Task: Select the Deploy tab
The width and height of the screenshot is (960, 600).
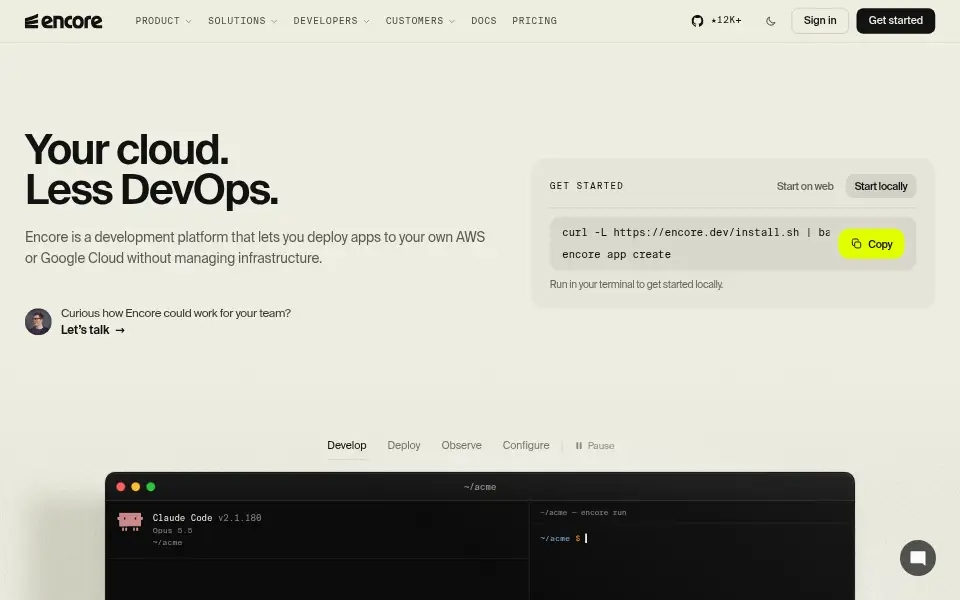Action: pos(404,446)
